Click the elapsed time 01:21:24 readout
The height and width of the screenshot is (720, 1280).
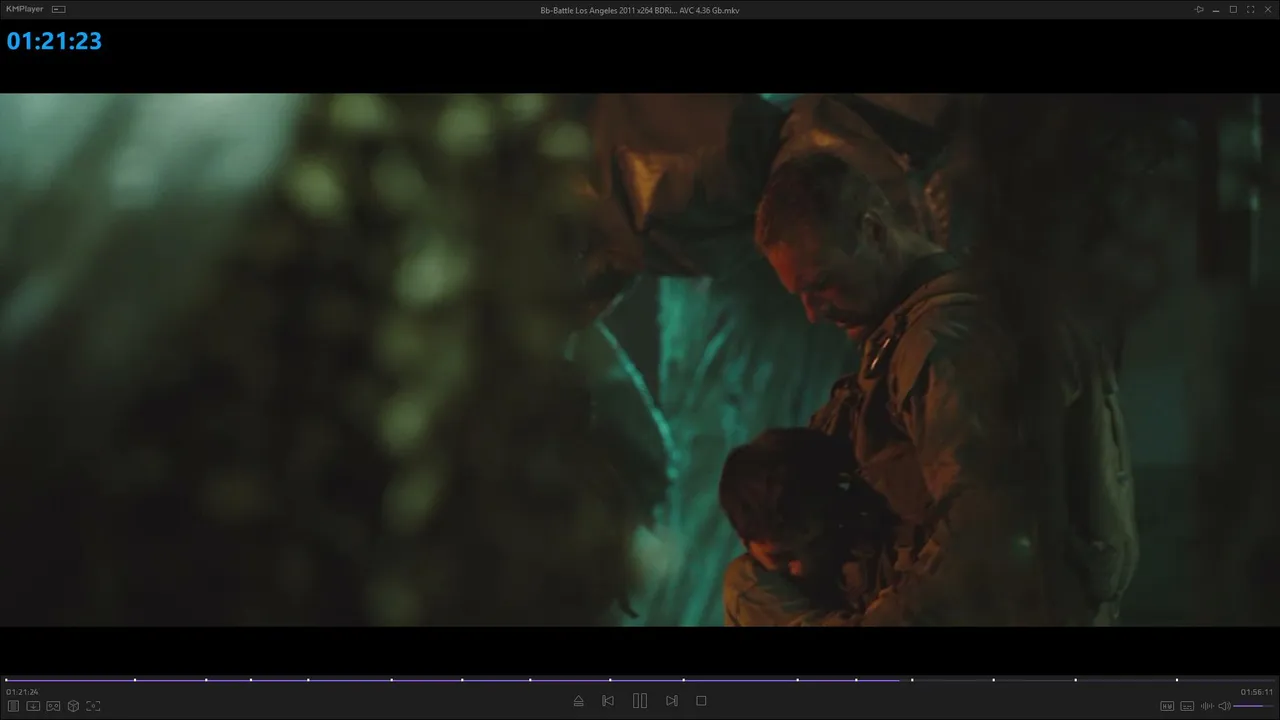coord(22,692)
